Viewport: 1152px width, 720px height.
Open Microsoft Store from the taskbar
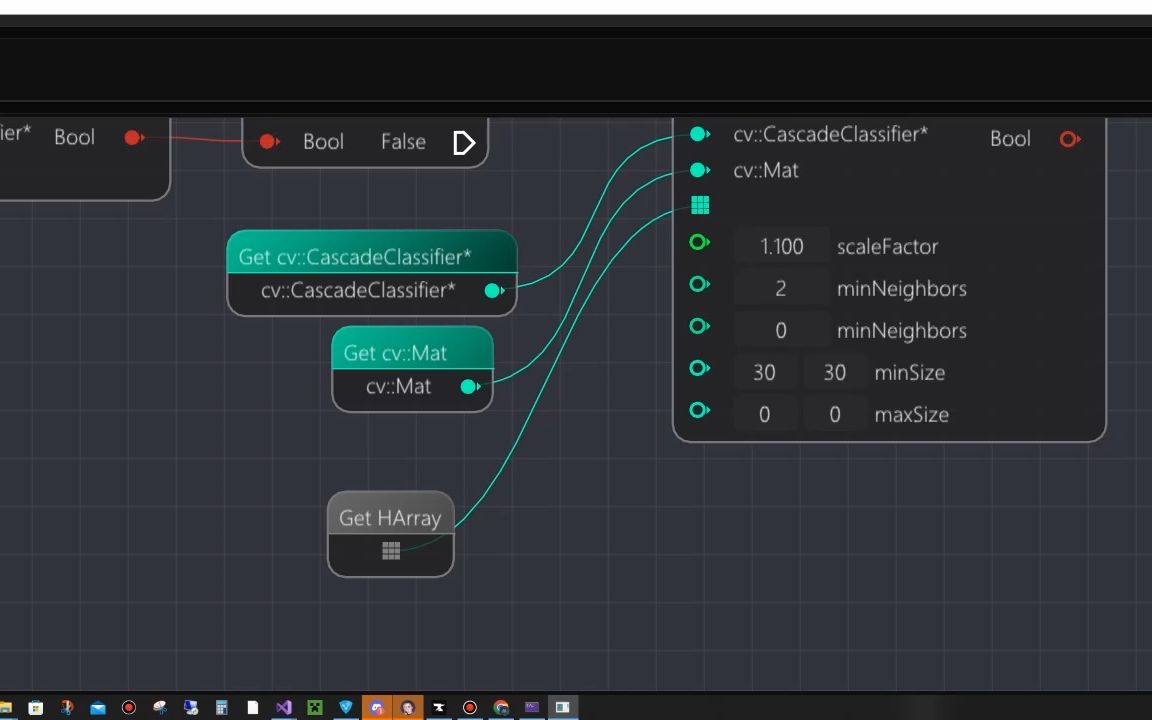coord(35,708)
